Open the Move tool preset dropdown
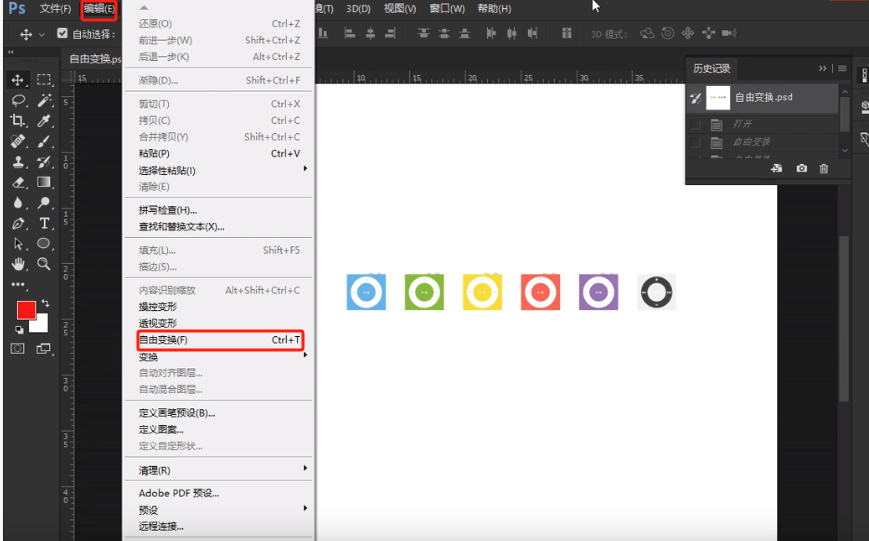This screenshot has width=869, height=541. point(42,34)
